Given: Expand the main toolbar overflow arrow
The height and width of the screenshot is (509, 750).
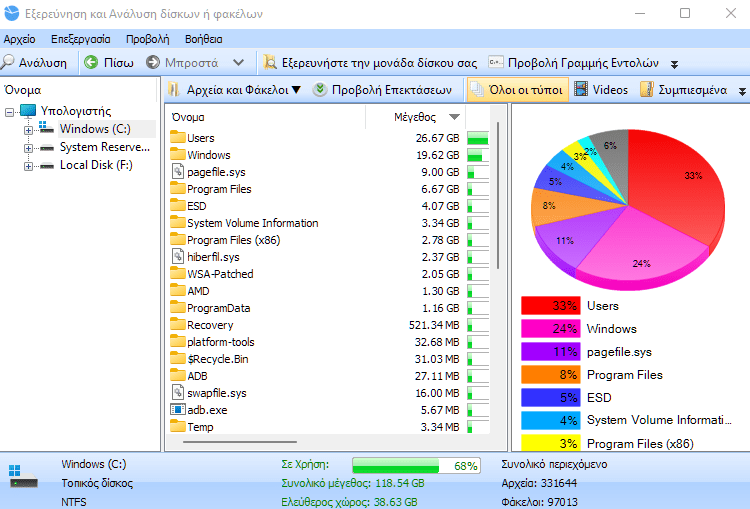Looking at the screenshot, I should [x=674, y=64].
